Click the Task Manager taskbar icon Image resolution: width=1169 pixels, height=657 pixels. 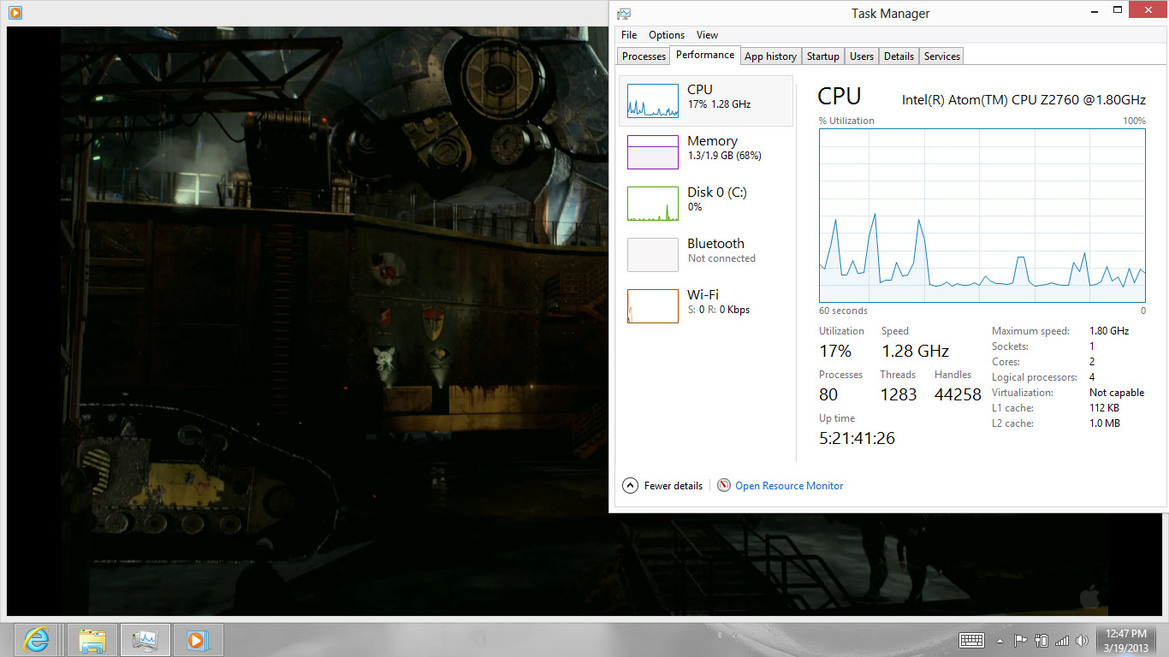click(x=145, y=640)
